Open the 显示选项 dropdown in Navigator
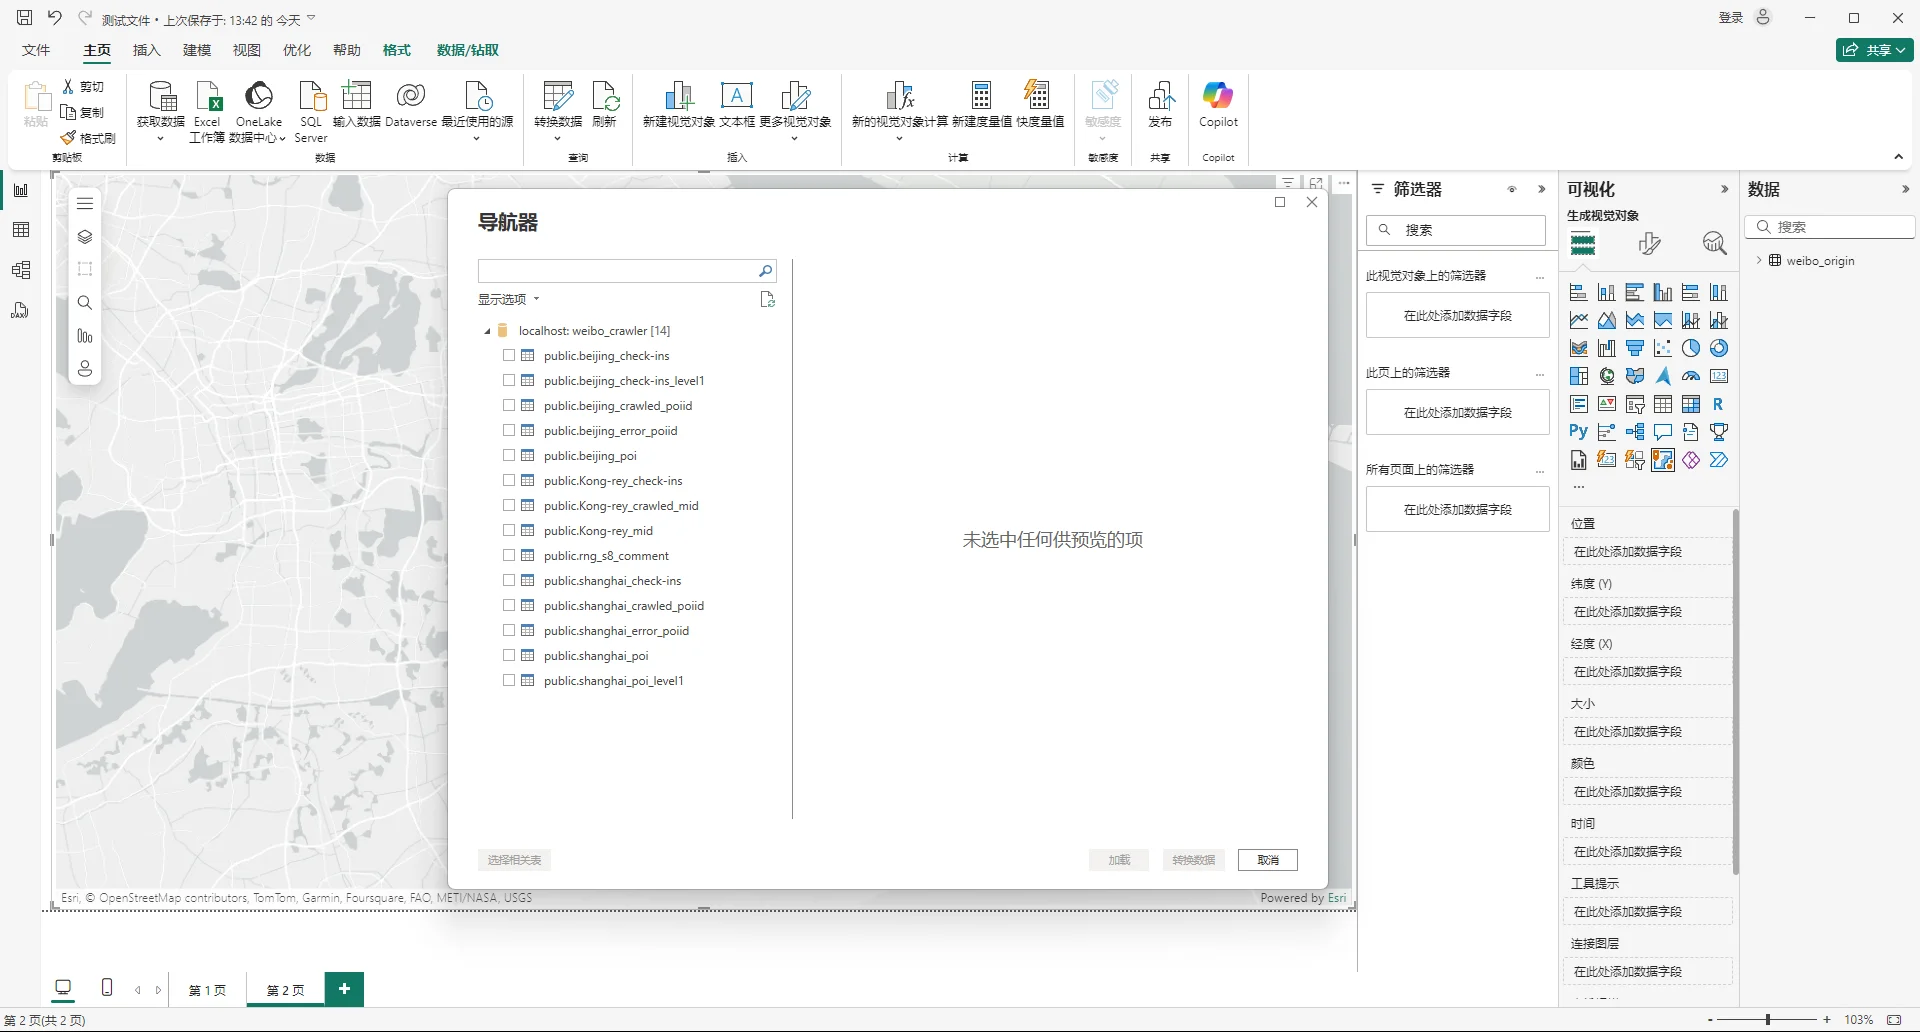1920x1032 pixels. click(x=508, y=298)
